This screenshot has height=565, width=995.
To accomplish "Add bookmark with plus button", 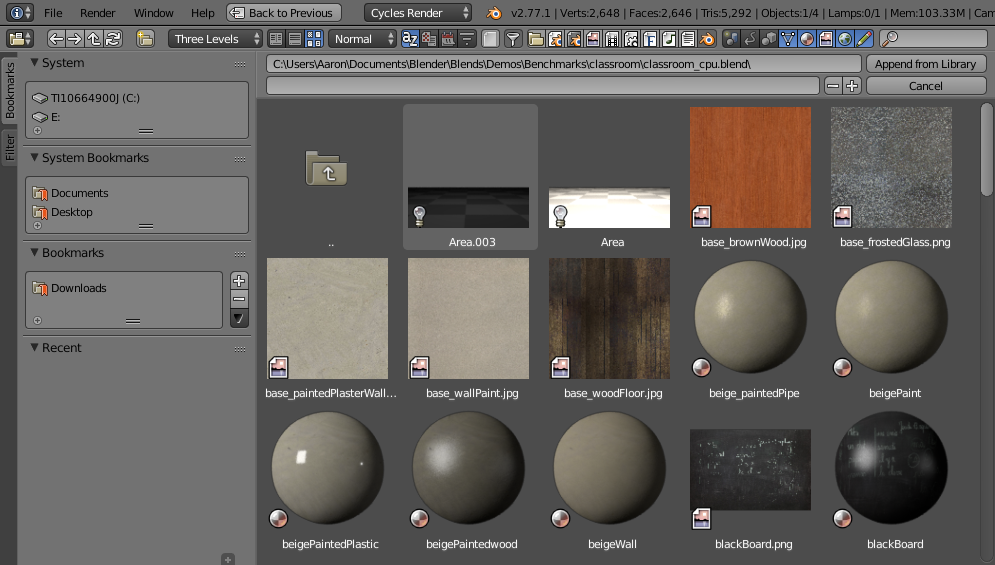I will click(239, 281).
